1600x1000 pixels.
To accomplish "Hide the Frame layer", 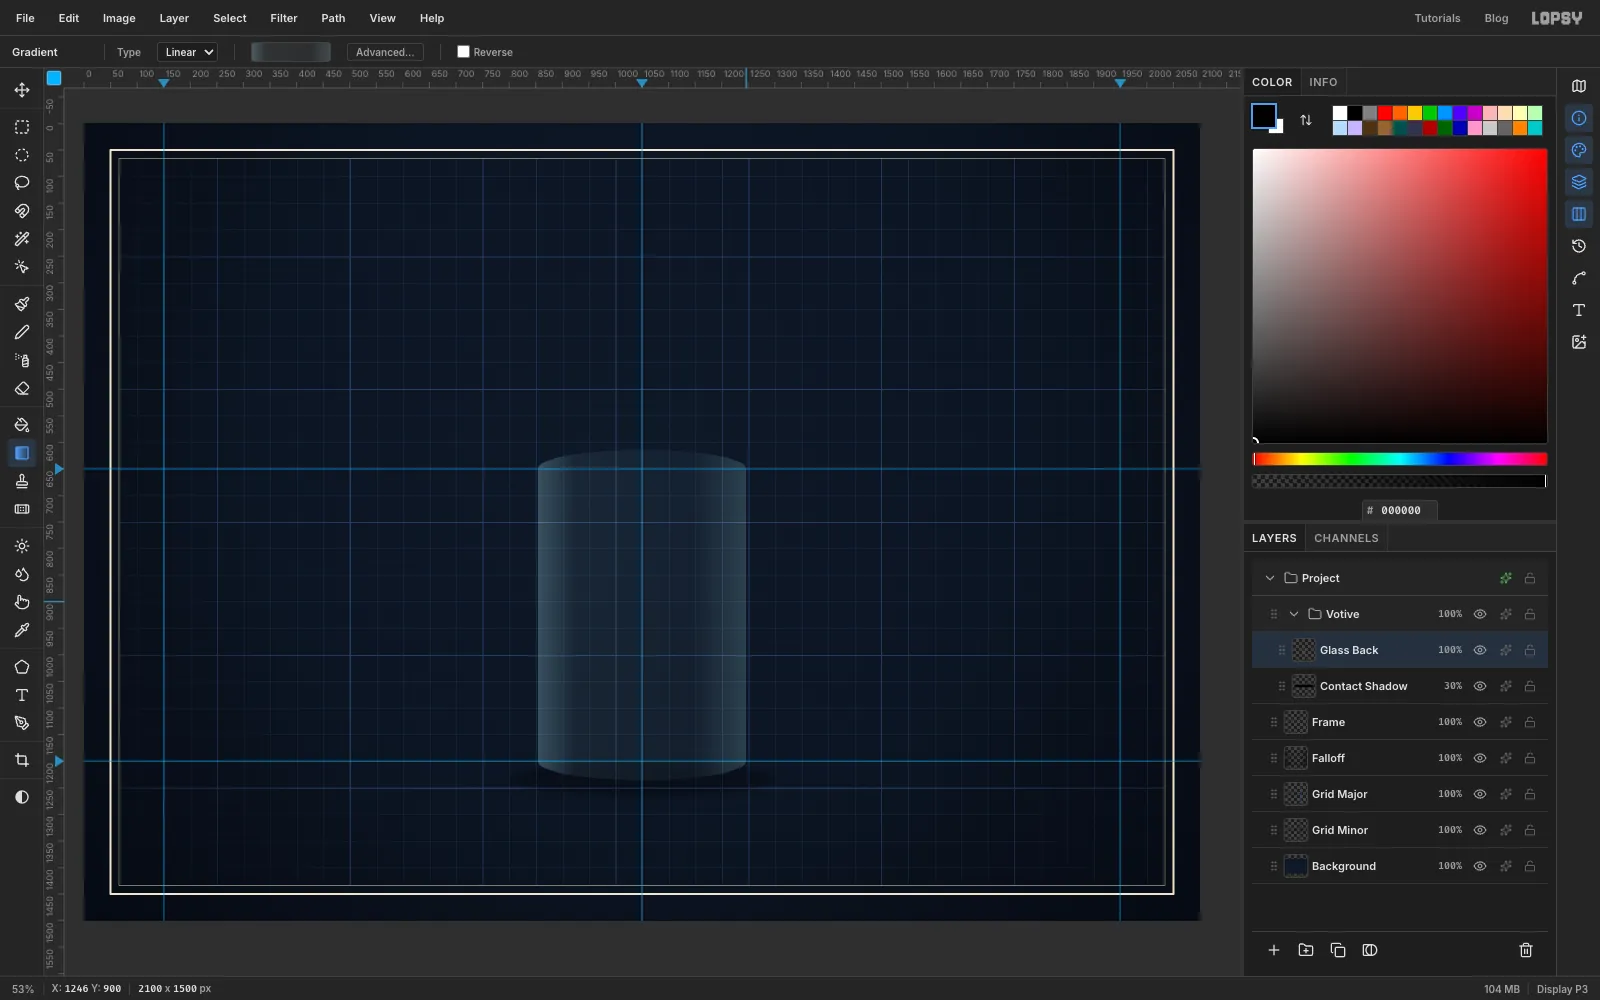I will click(x=1480, y=722).
